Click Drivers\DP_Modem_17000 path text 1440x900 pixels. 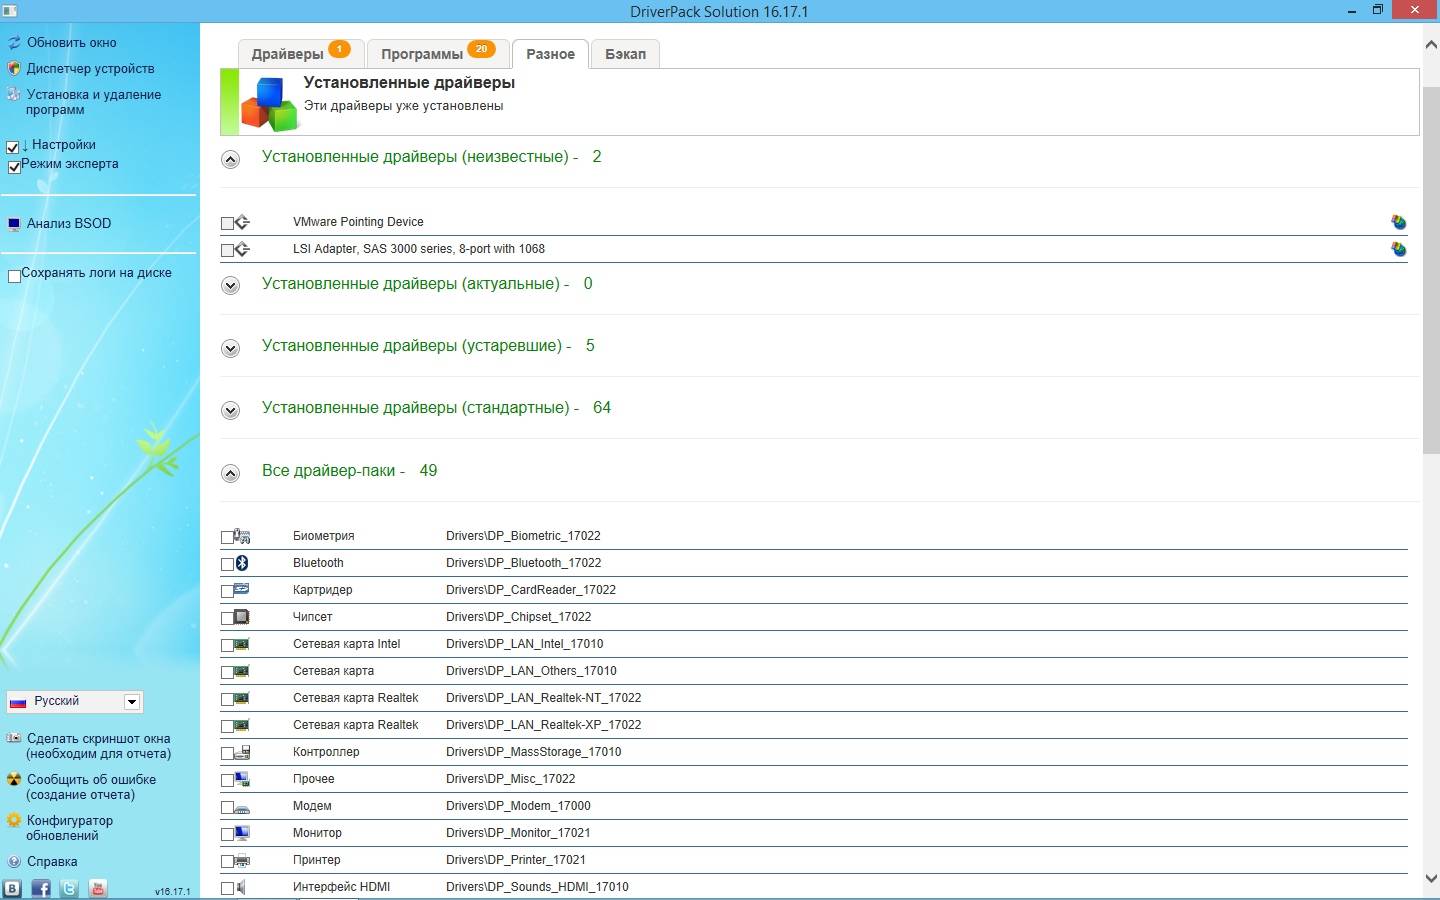click(x=518, y=806)
